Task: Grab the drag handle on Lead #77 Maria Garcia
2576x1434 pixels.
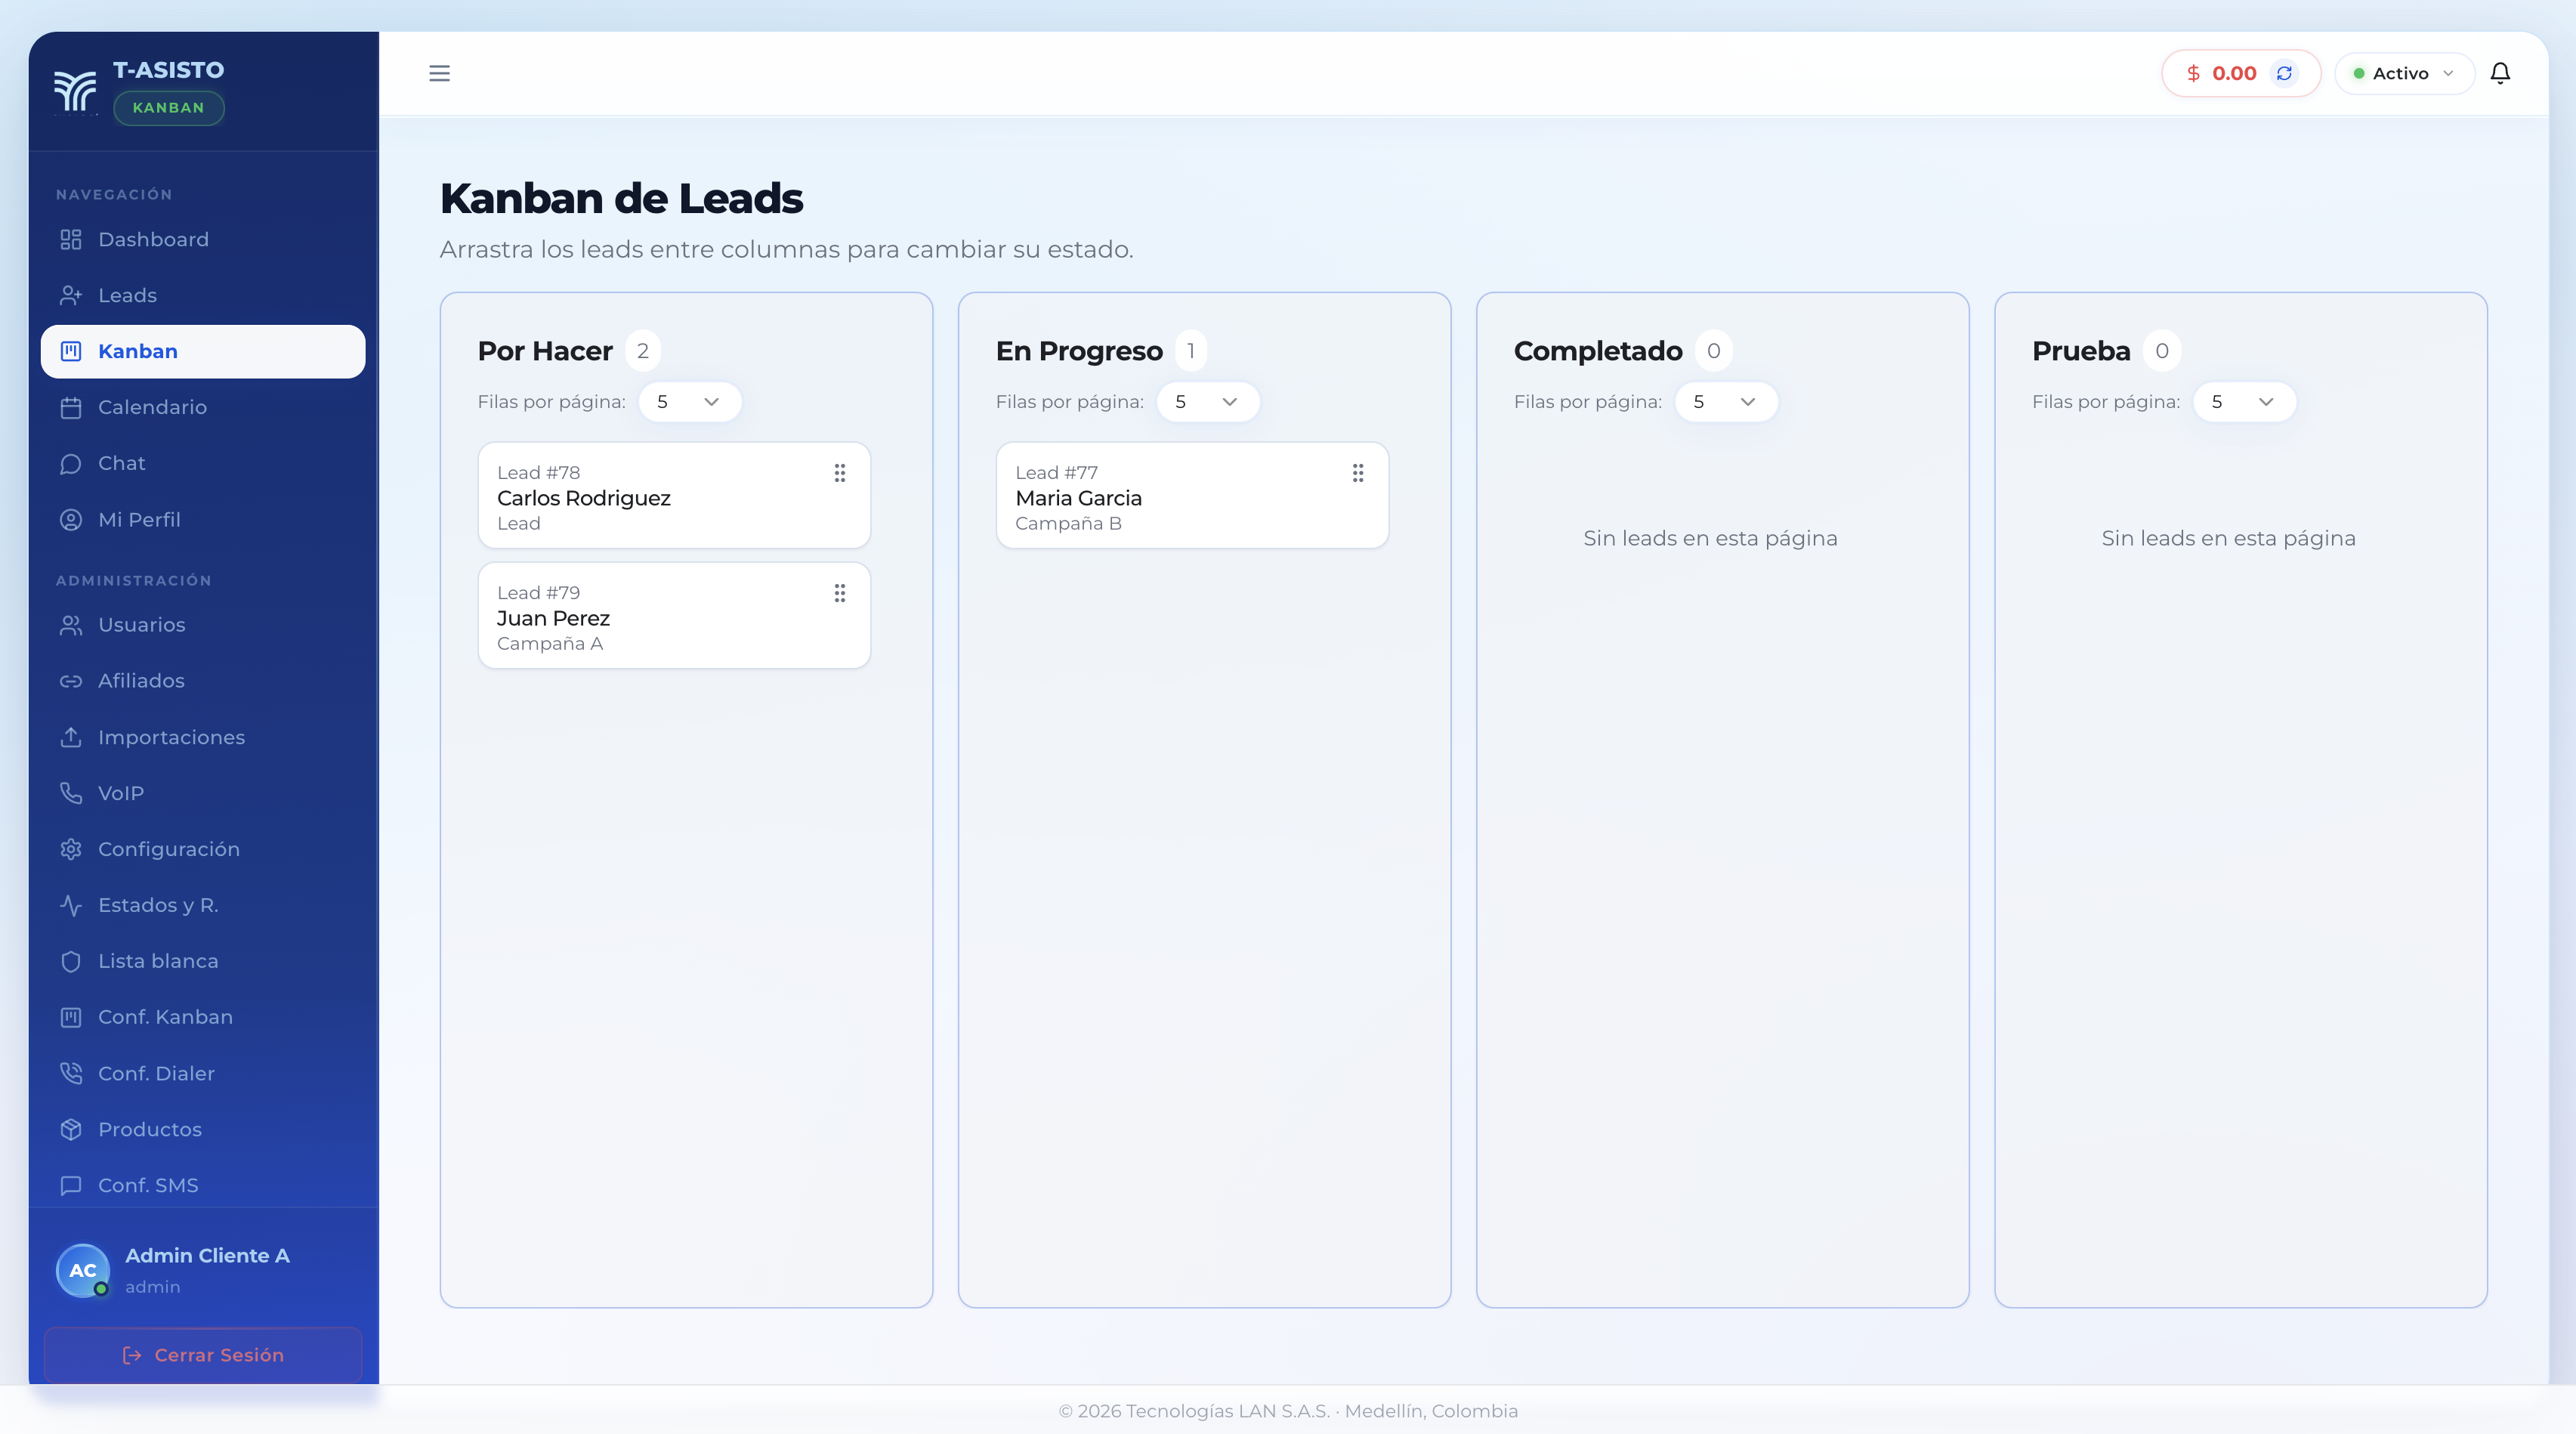Action: click(x=1358, y=473)
